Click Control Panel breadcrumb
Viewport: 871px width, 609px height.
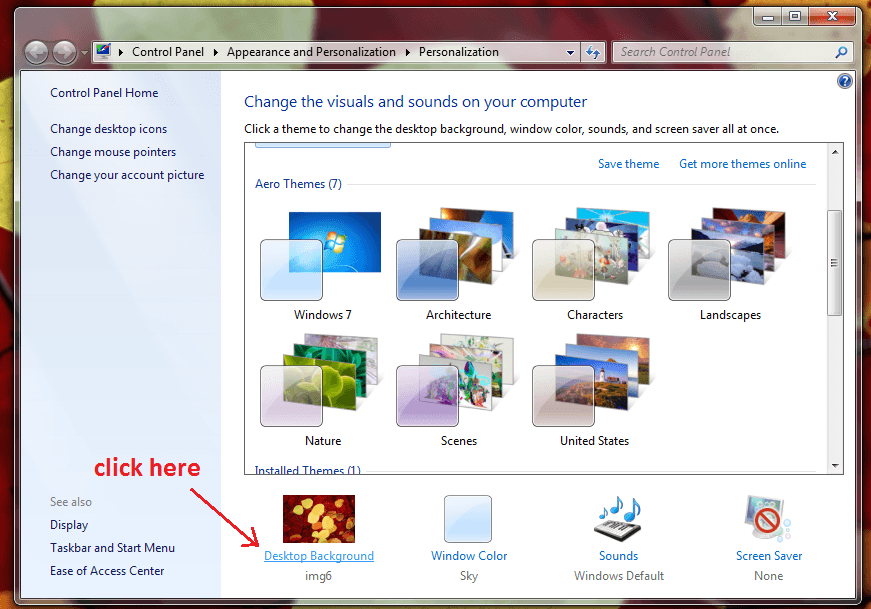(168, 52)
